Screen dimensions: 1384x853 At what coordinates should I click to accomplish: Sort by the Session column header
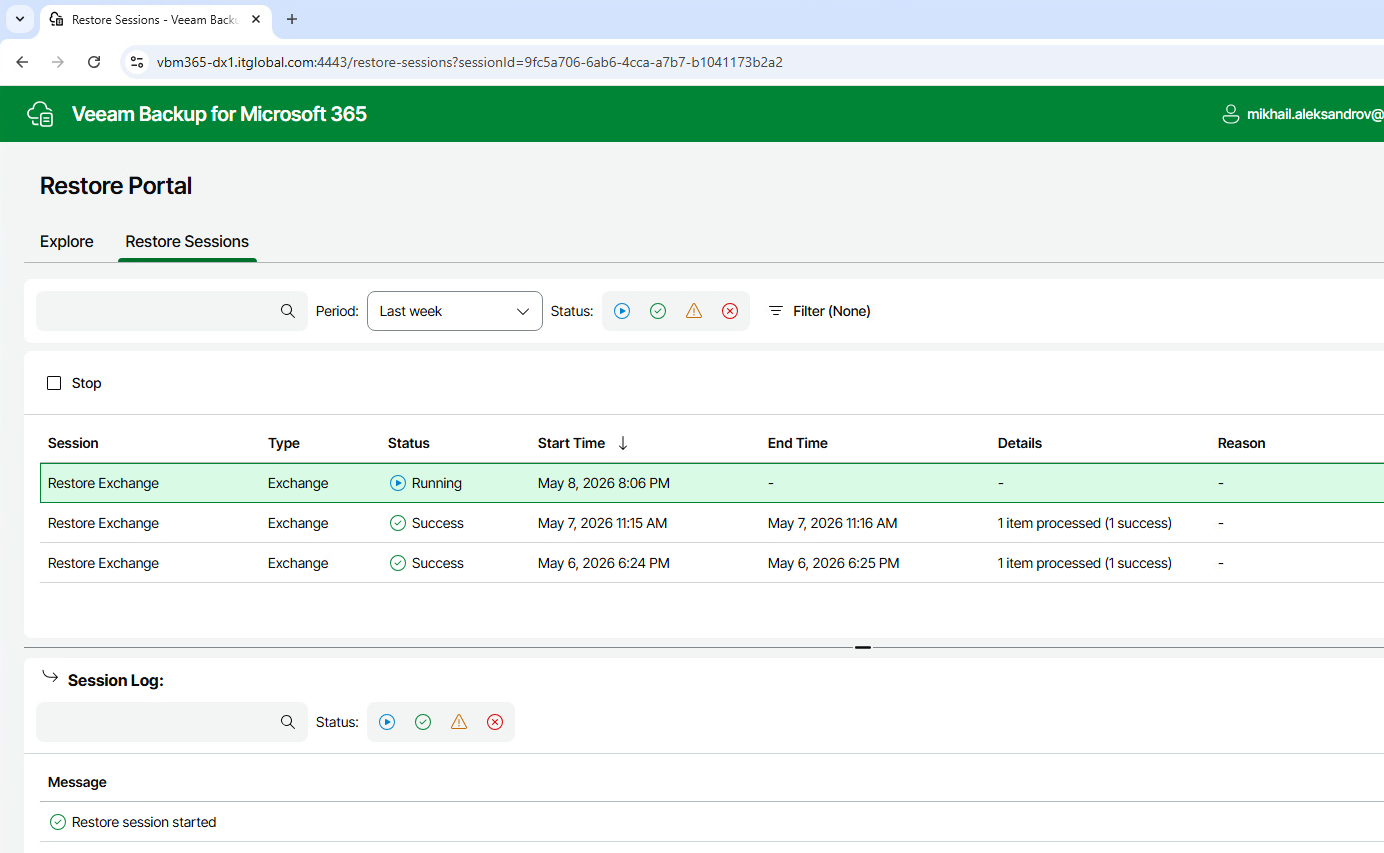click(x=73, y=443)
